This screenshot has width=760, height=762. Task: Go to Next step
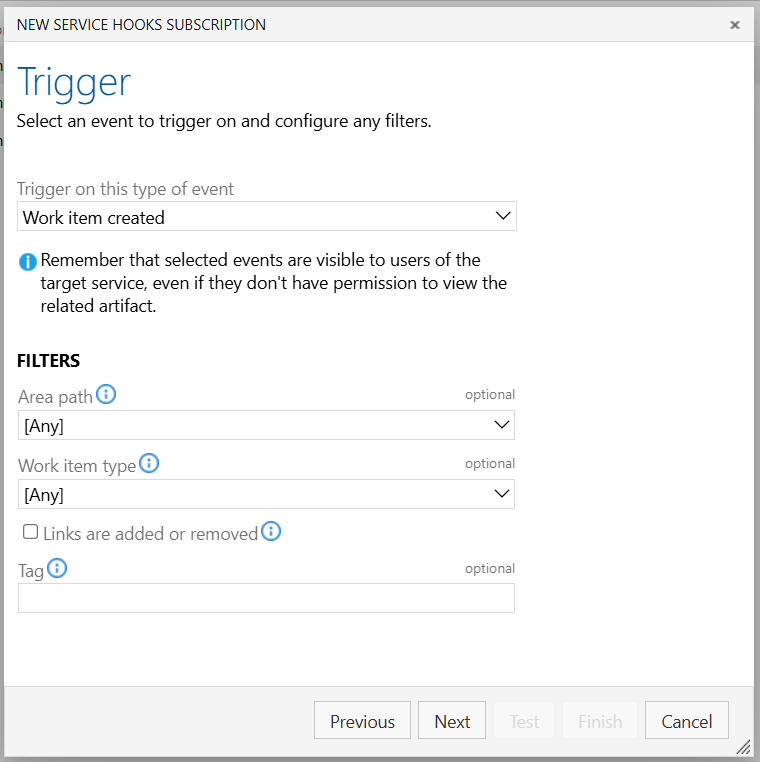coord(452,720)
